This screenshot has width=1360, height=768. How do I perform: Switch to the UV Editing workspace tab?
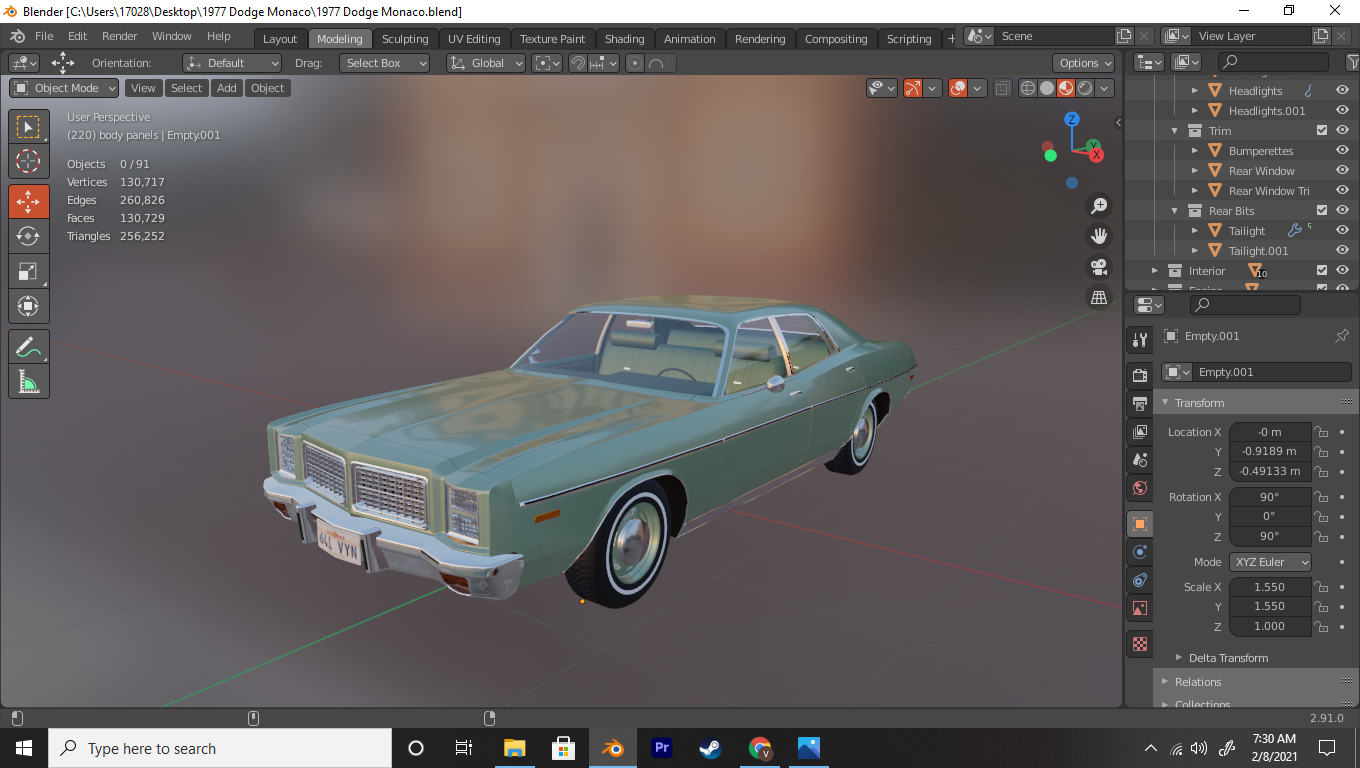474,39
